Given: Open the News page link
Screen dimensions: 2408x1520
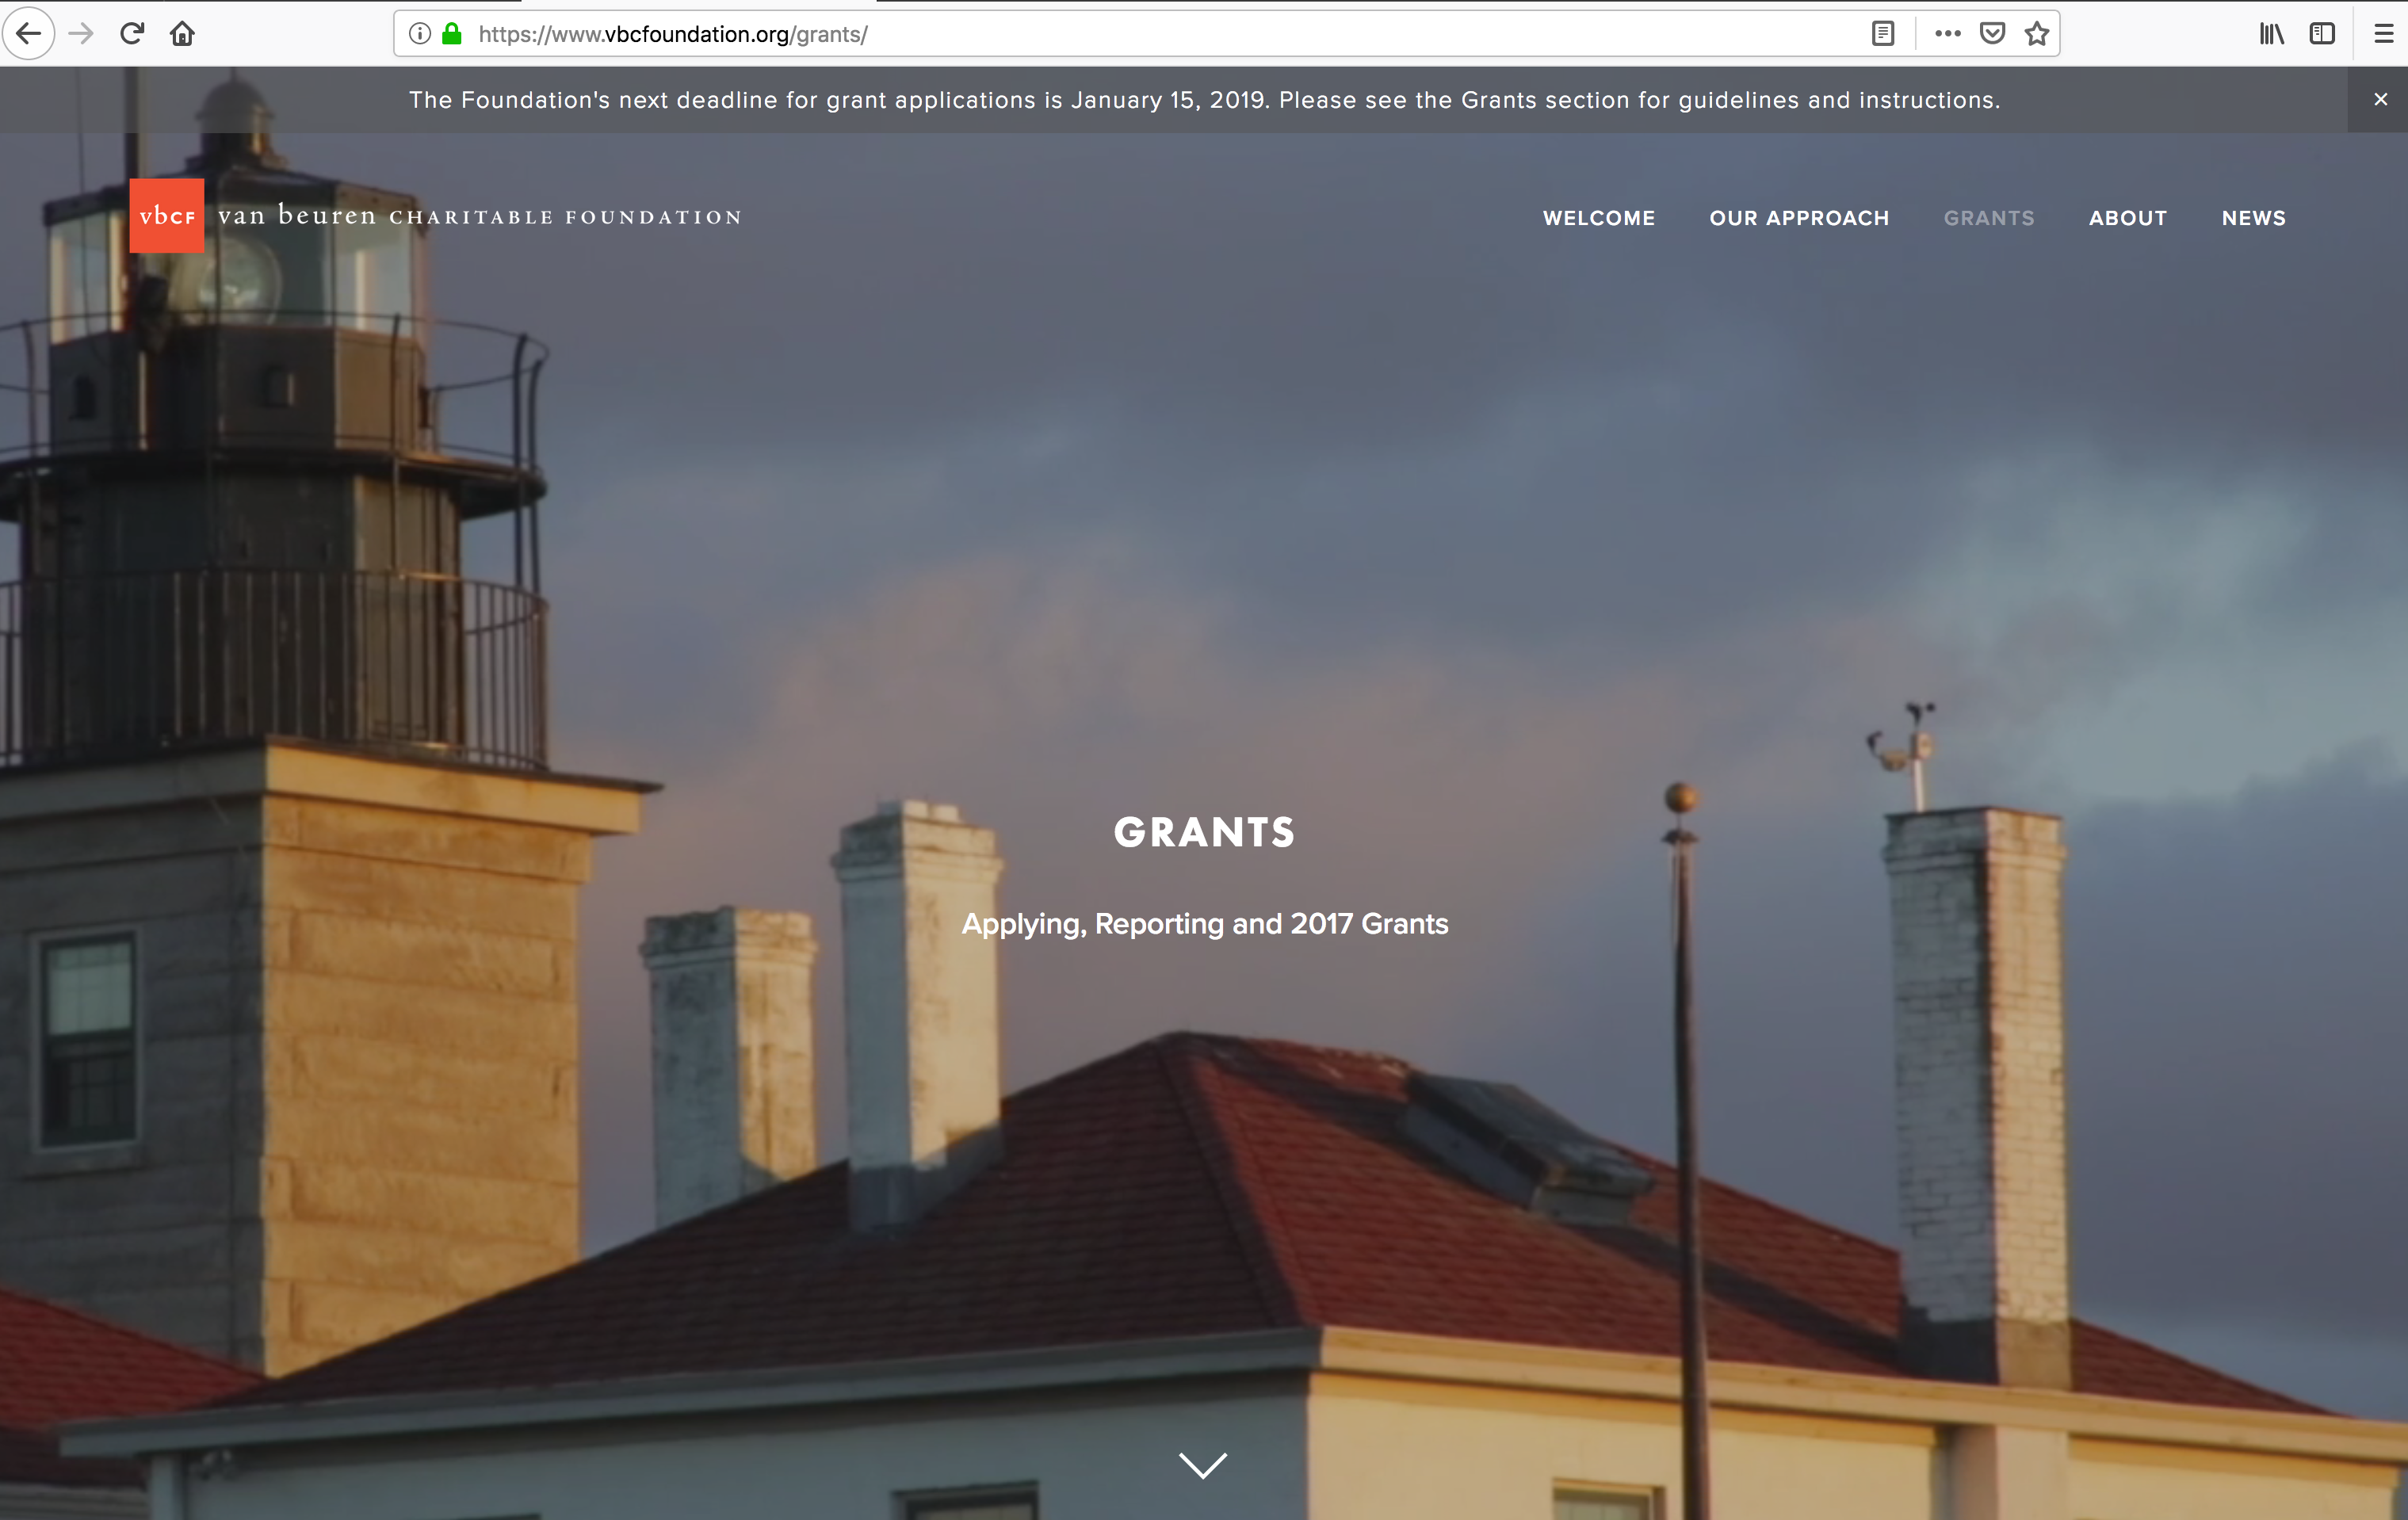Looking at the screenshot, I should (x=2253, y=218).
